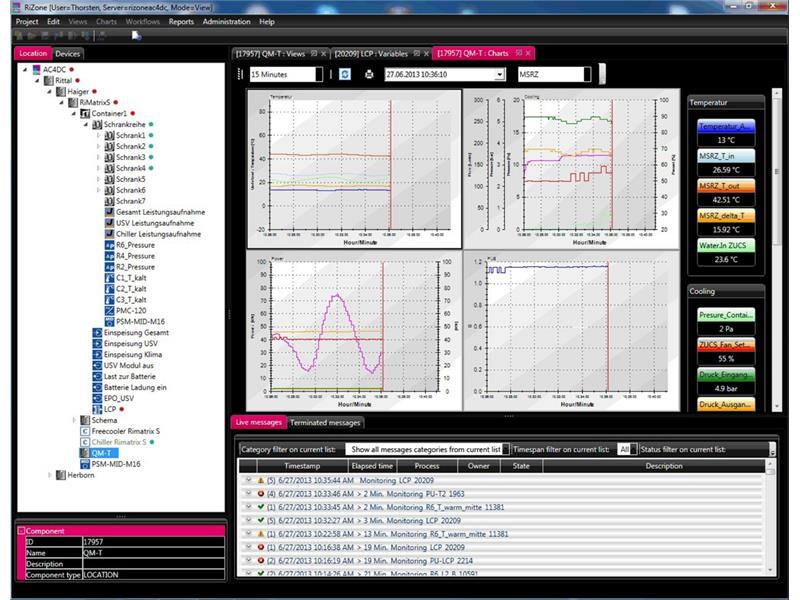Toggle the MSRZ_T_in series legend

click(x=726, y=157)
